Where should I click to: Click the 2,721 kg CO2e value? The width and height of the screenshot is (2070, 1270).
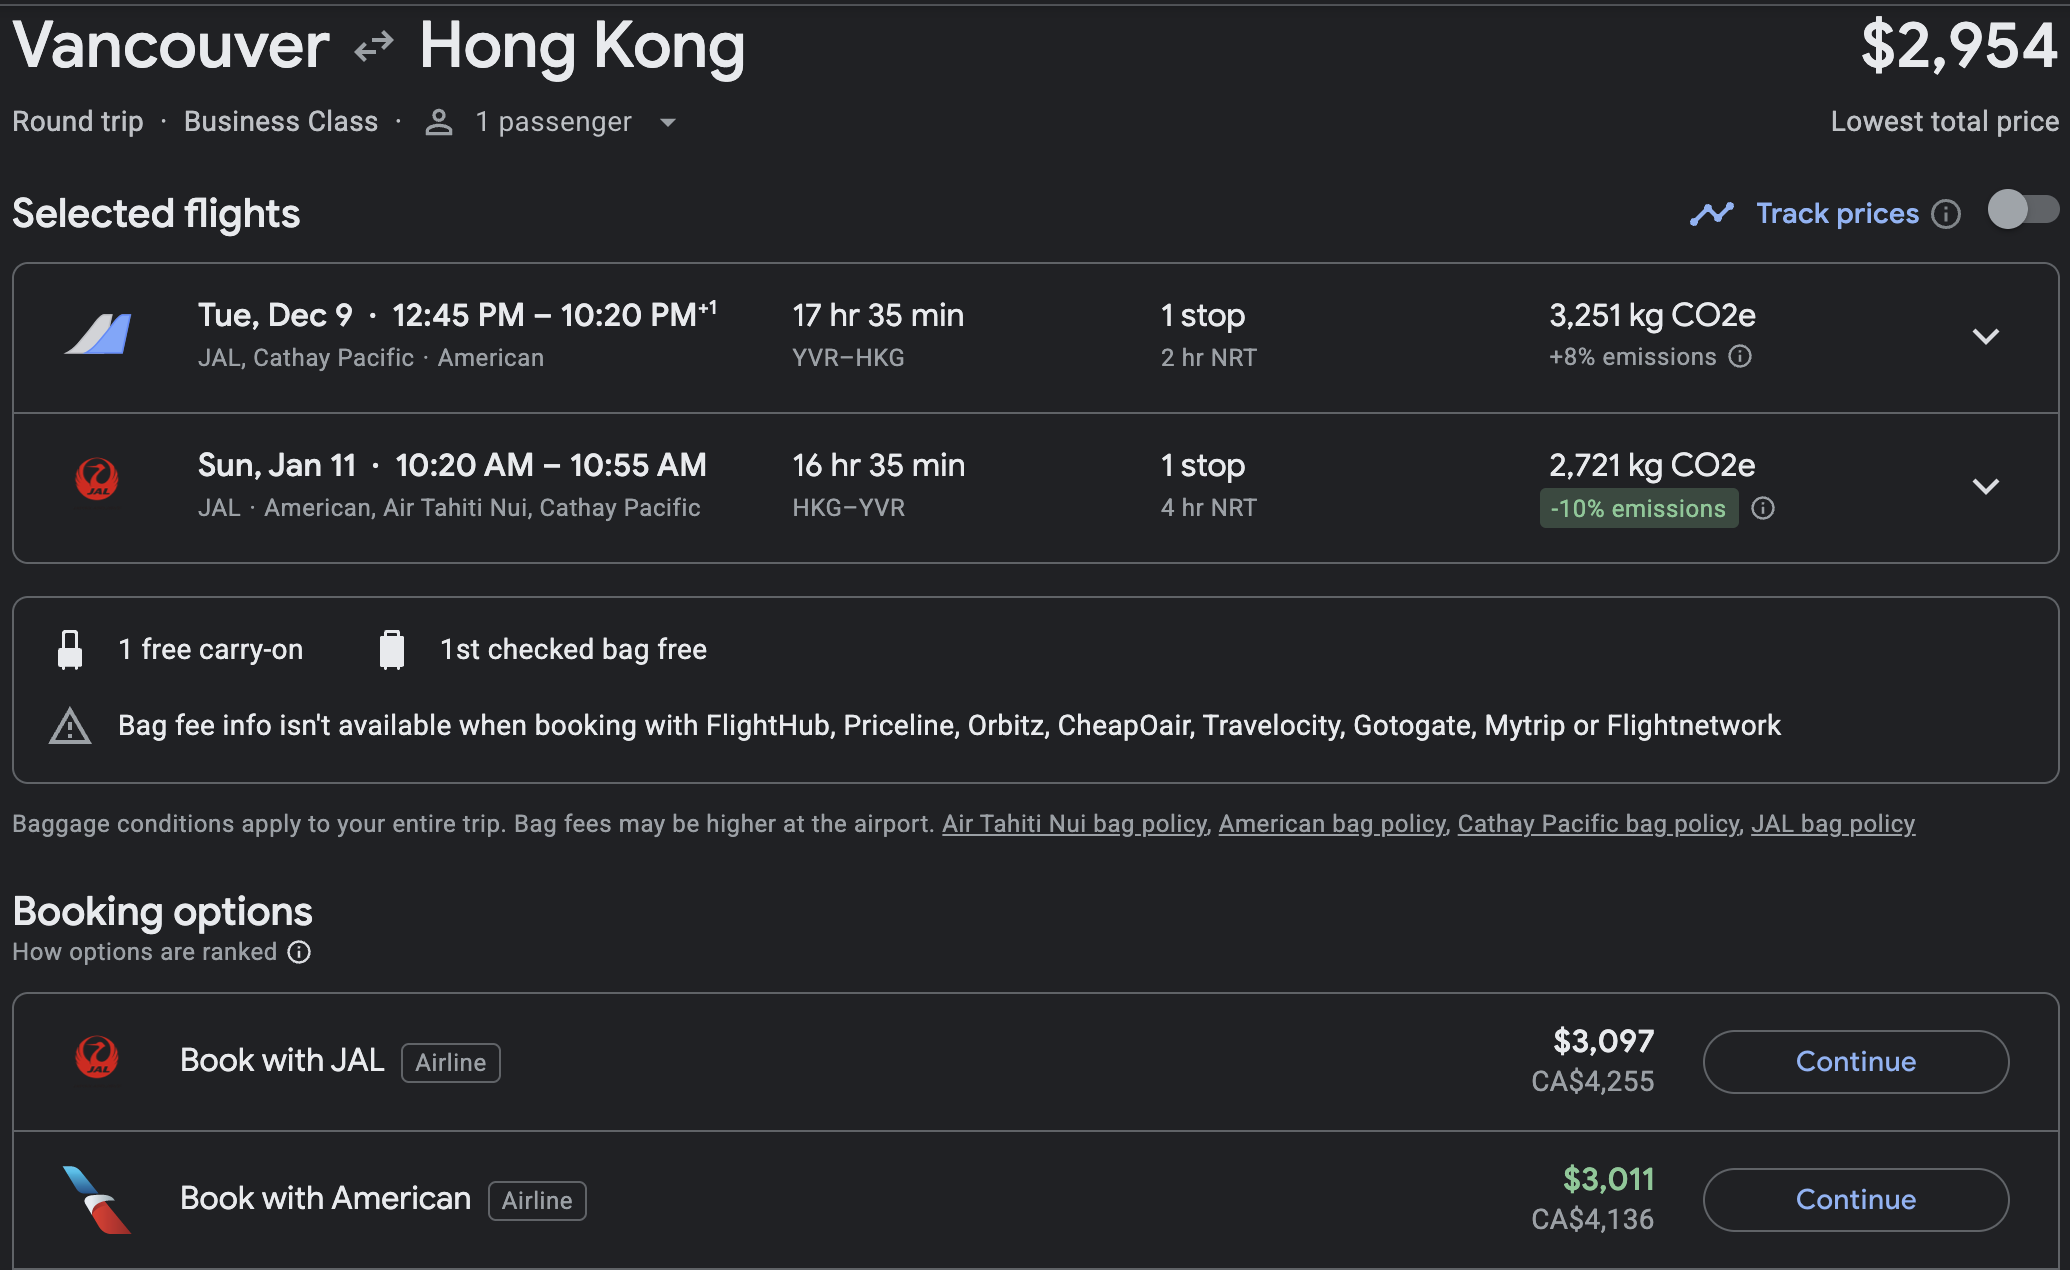[1652, 466]
